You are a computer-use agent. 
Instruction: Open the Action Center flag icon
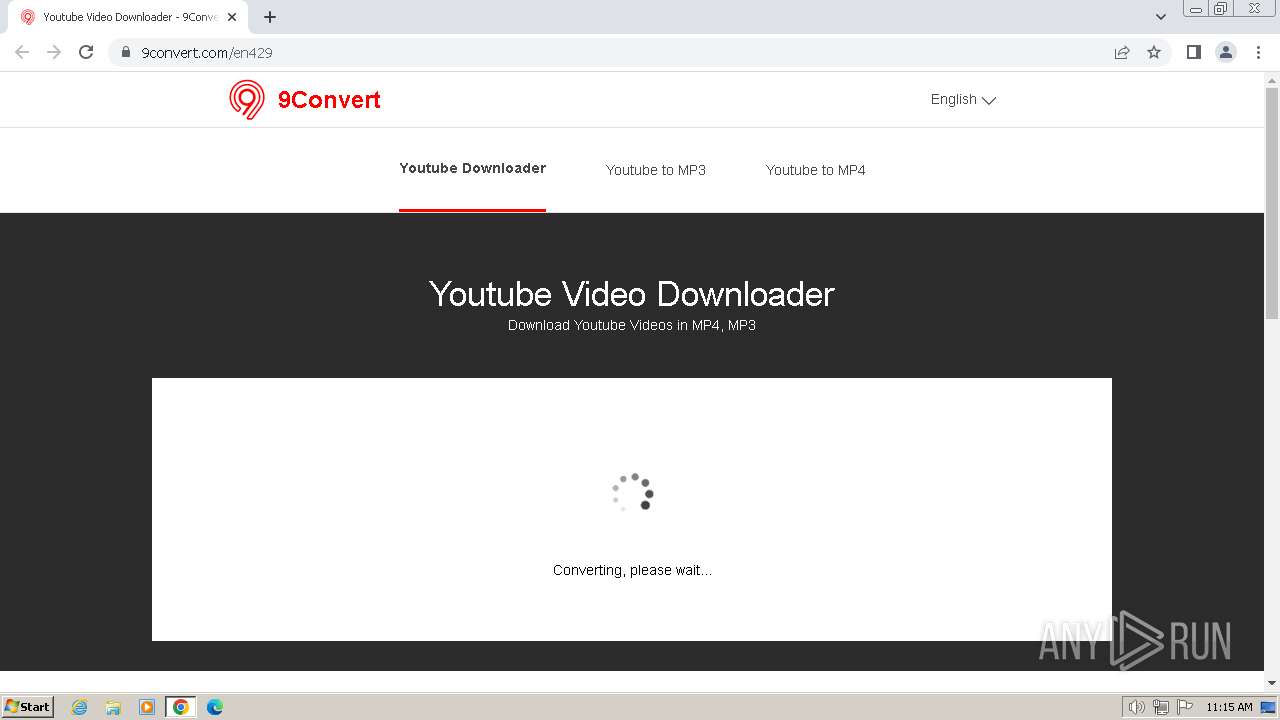[1185, 707]
